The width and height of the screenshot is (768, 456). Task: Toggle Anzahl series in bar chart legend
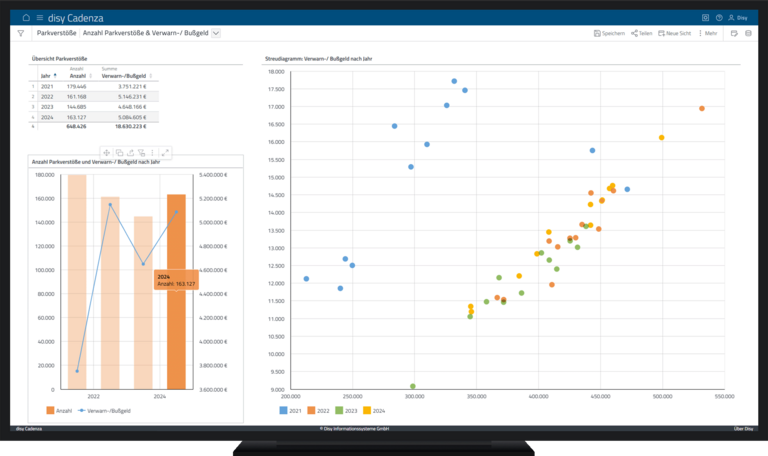59,410
